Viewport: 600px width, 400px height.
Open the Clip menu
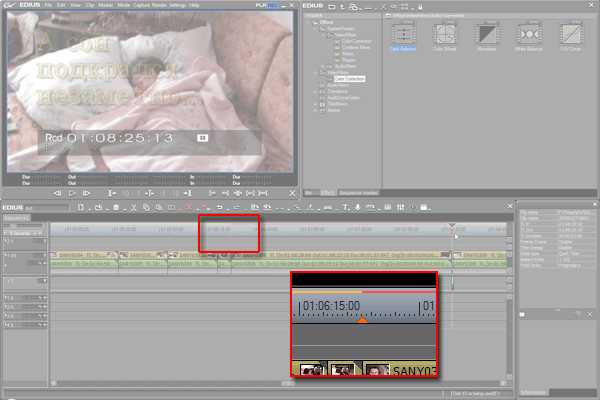[x=90, y=5]
